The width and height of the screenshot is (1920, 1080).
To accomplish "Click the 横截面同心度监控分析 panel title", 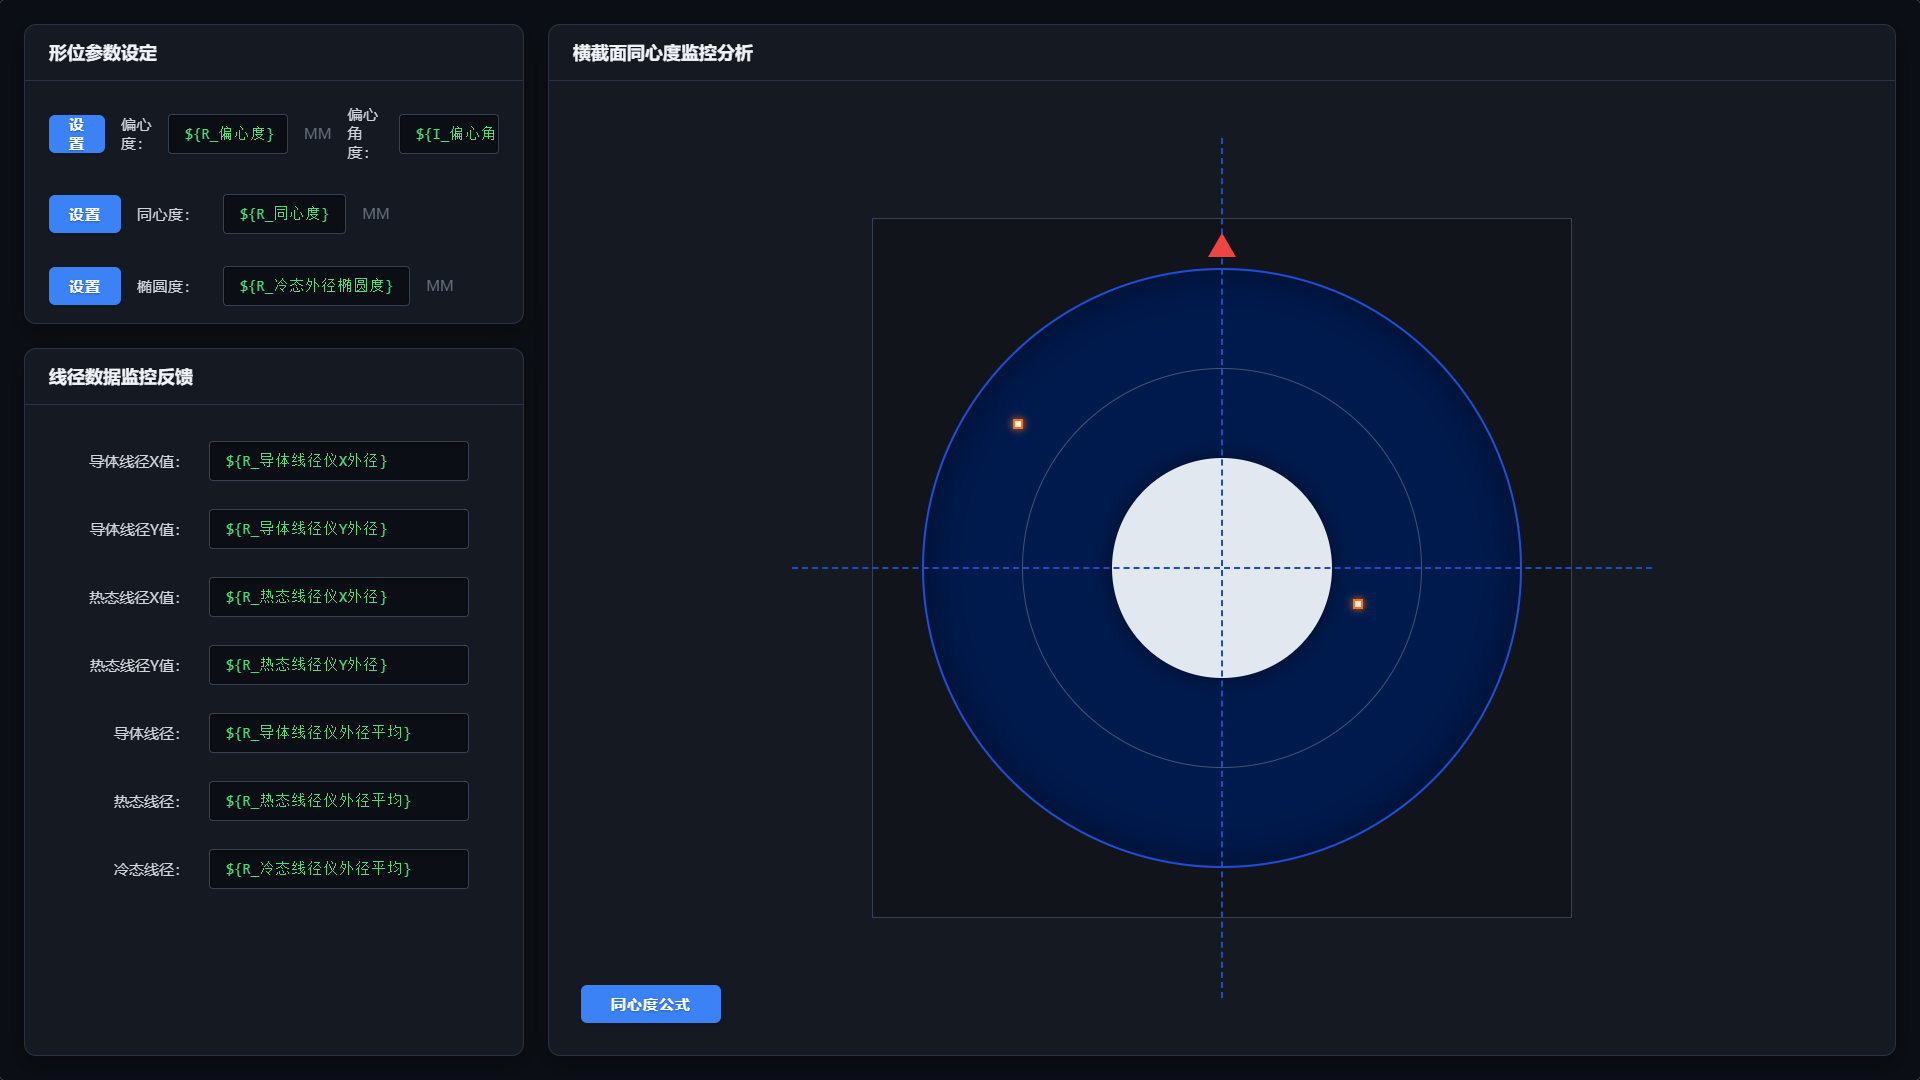I will coord(663,53).
